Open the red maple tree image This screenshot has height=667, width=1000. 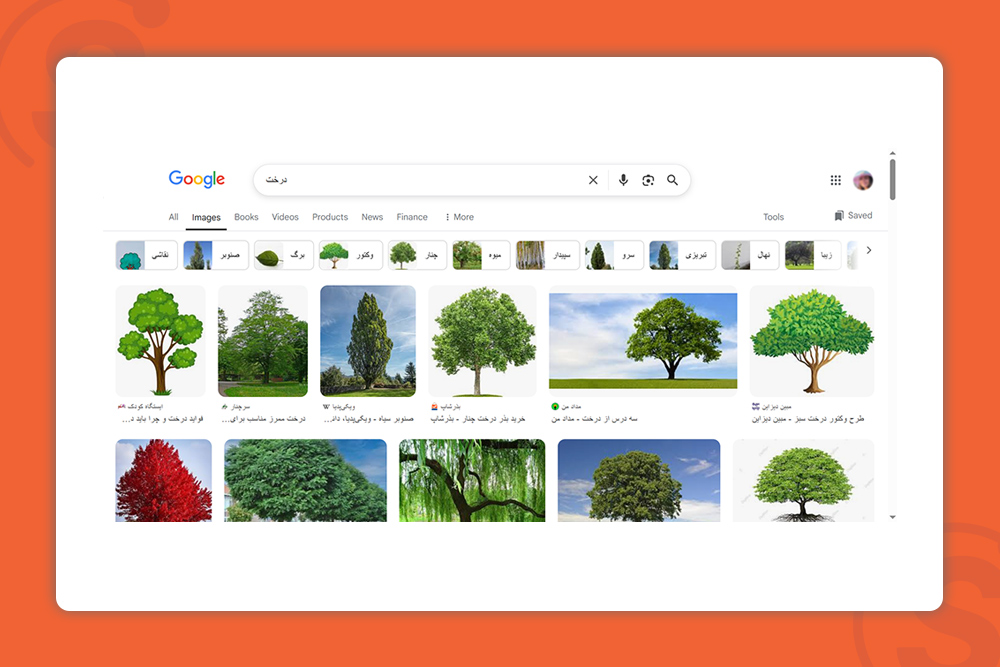point(163,480)
